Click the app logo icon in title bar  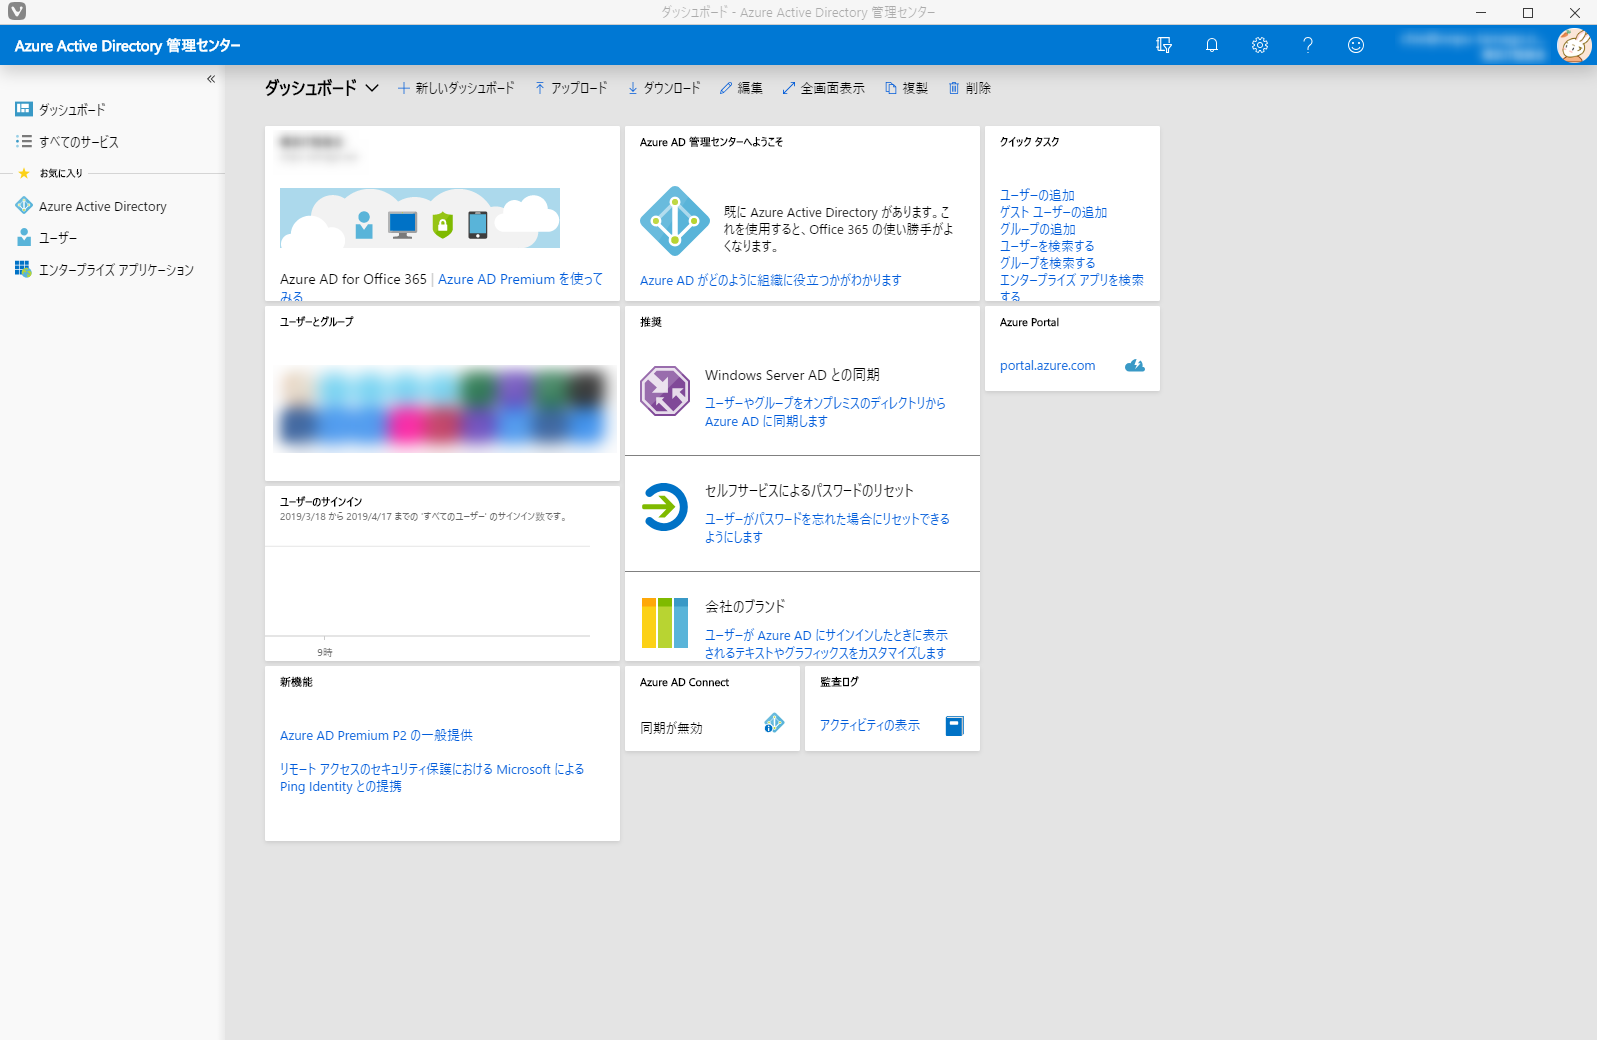(x=17, y=12)
